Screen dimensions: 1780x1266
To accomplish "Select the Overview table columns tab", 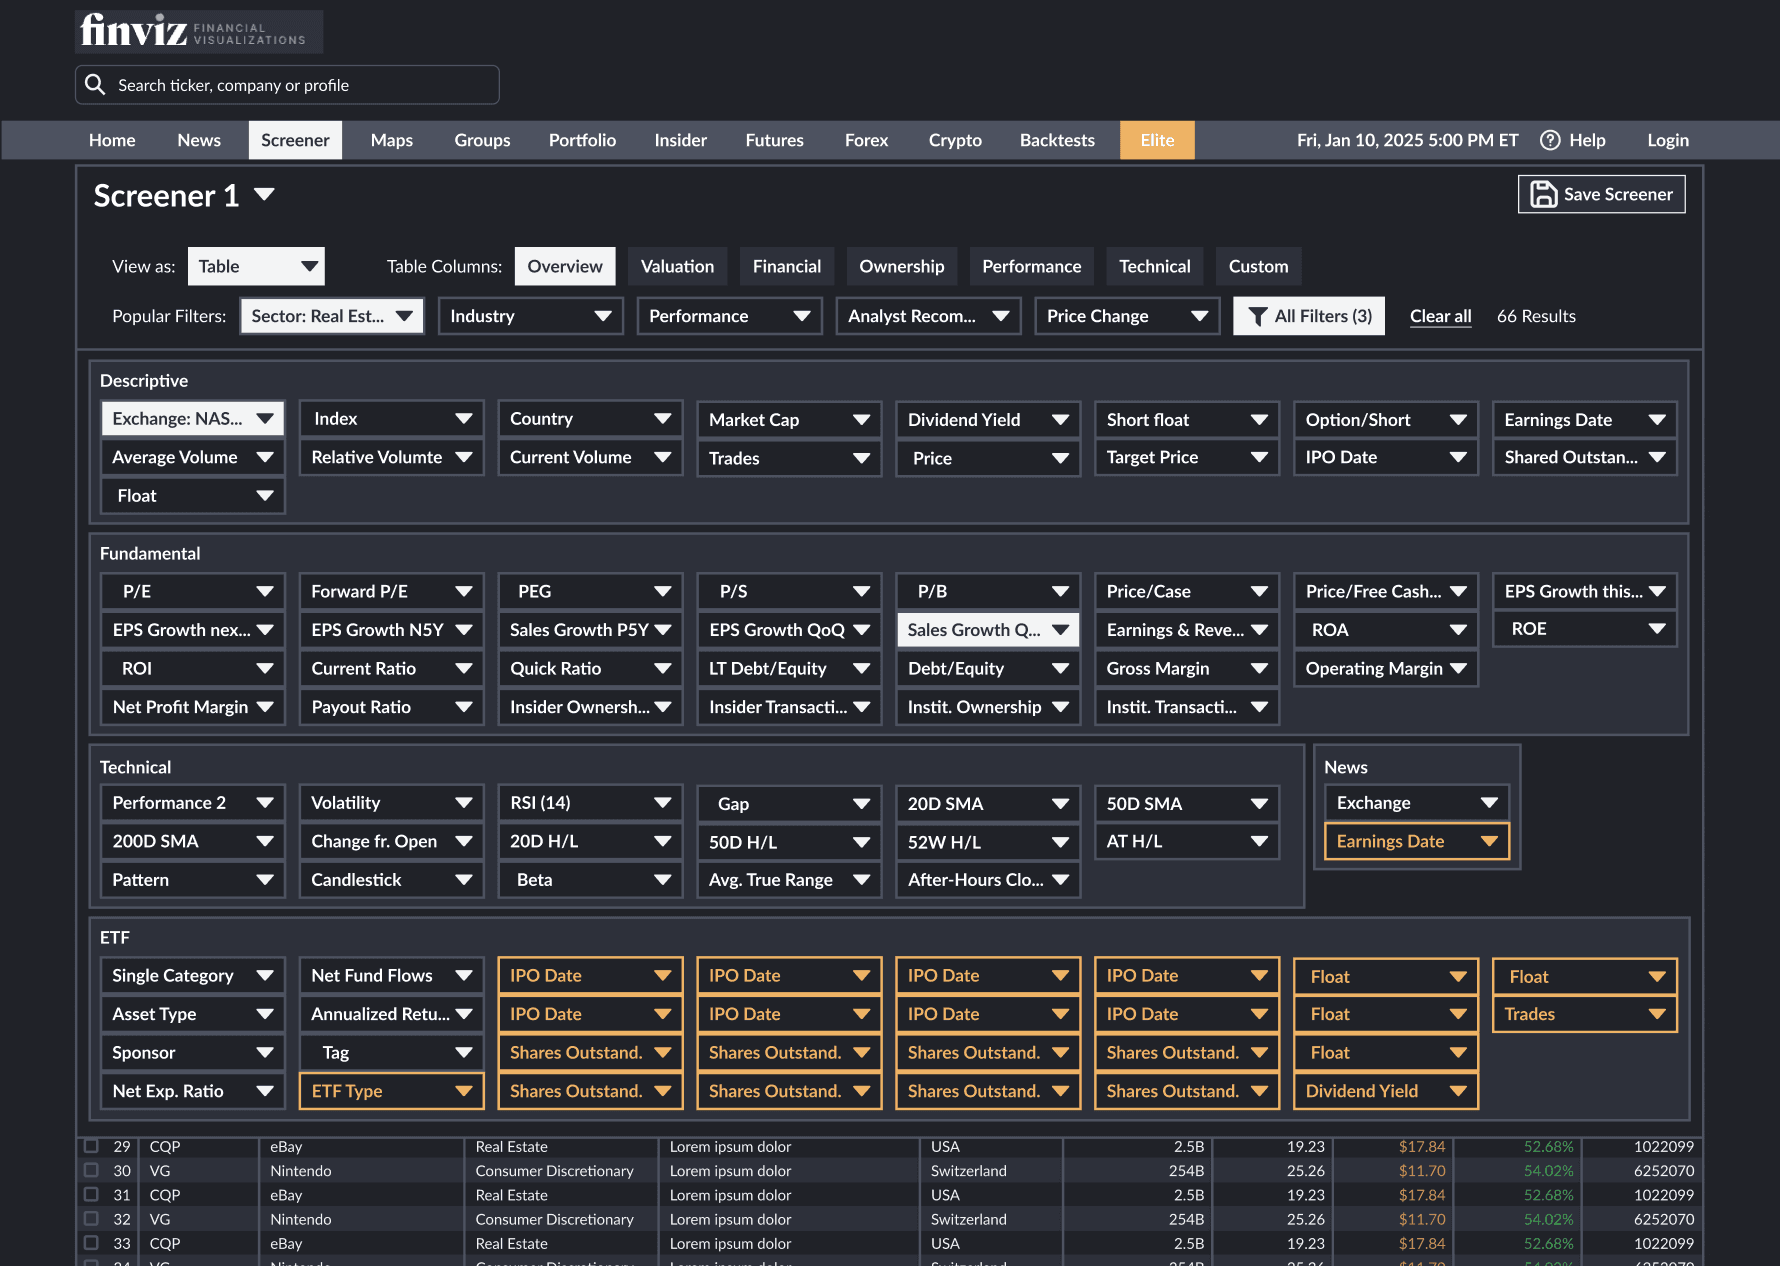I will click(565, 266).
